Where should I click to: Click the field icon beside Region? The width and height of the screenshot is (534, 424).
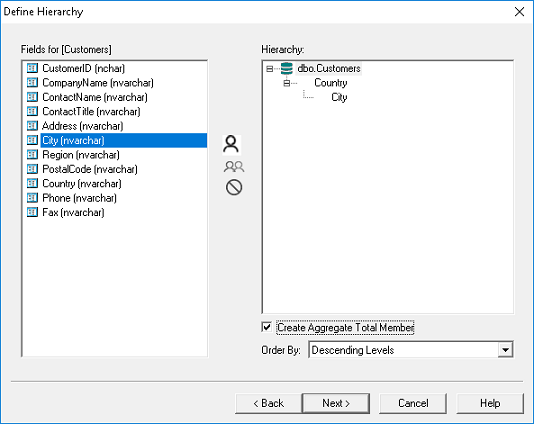coord(32,155)
